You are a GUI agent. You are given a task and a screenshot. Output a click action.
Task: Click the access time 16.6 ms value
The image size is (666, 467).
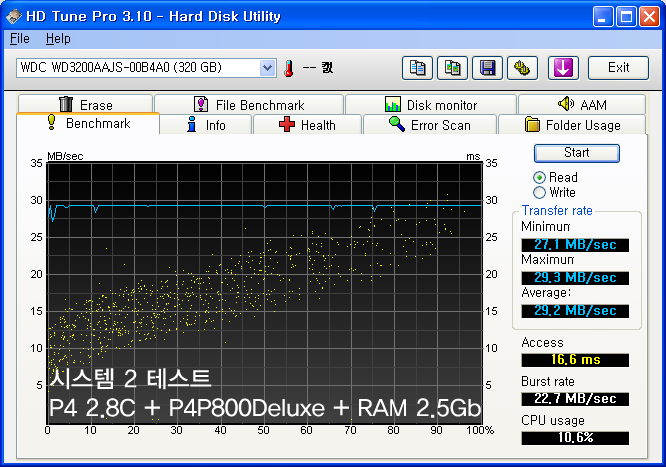[x=575, y=360]
